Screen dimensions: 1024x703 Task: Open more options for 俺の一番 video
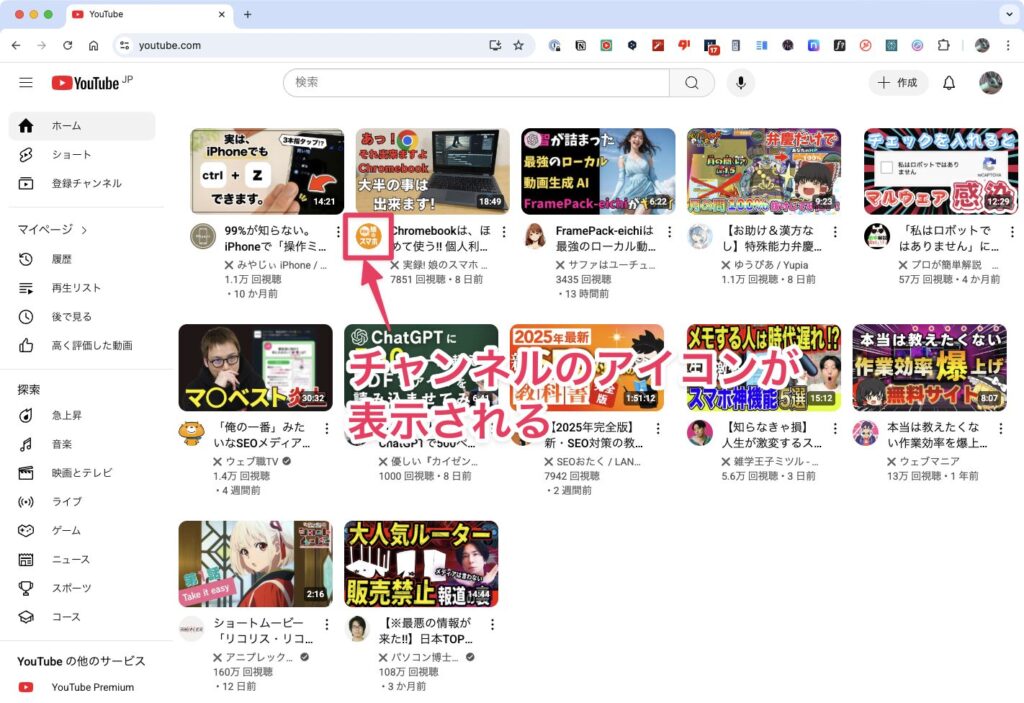(x=327, y=428)
